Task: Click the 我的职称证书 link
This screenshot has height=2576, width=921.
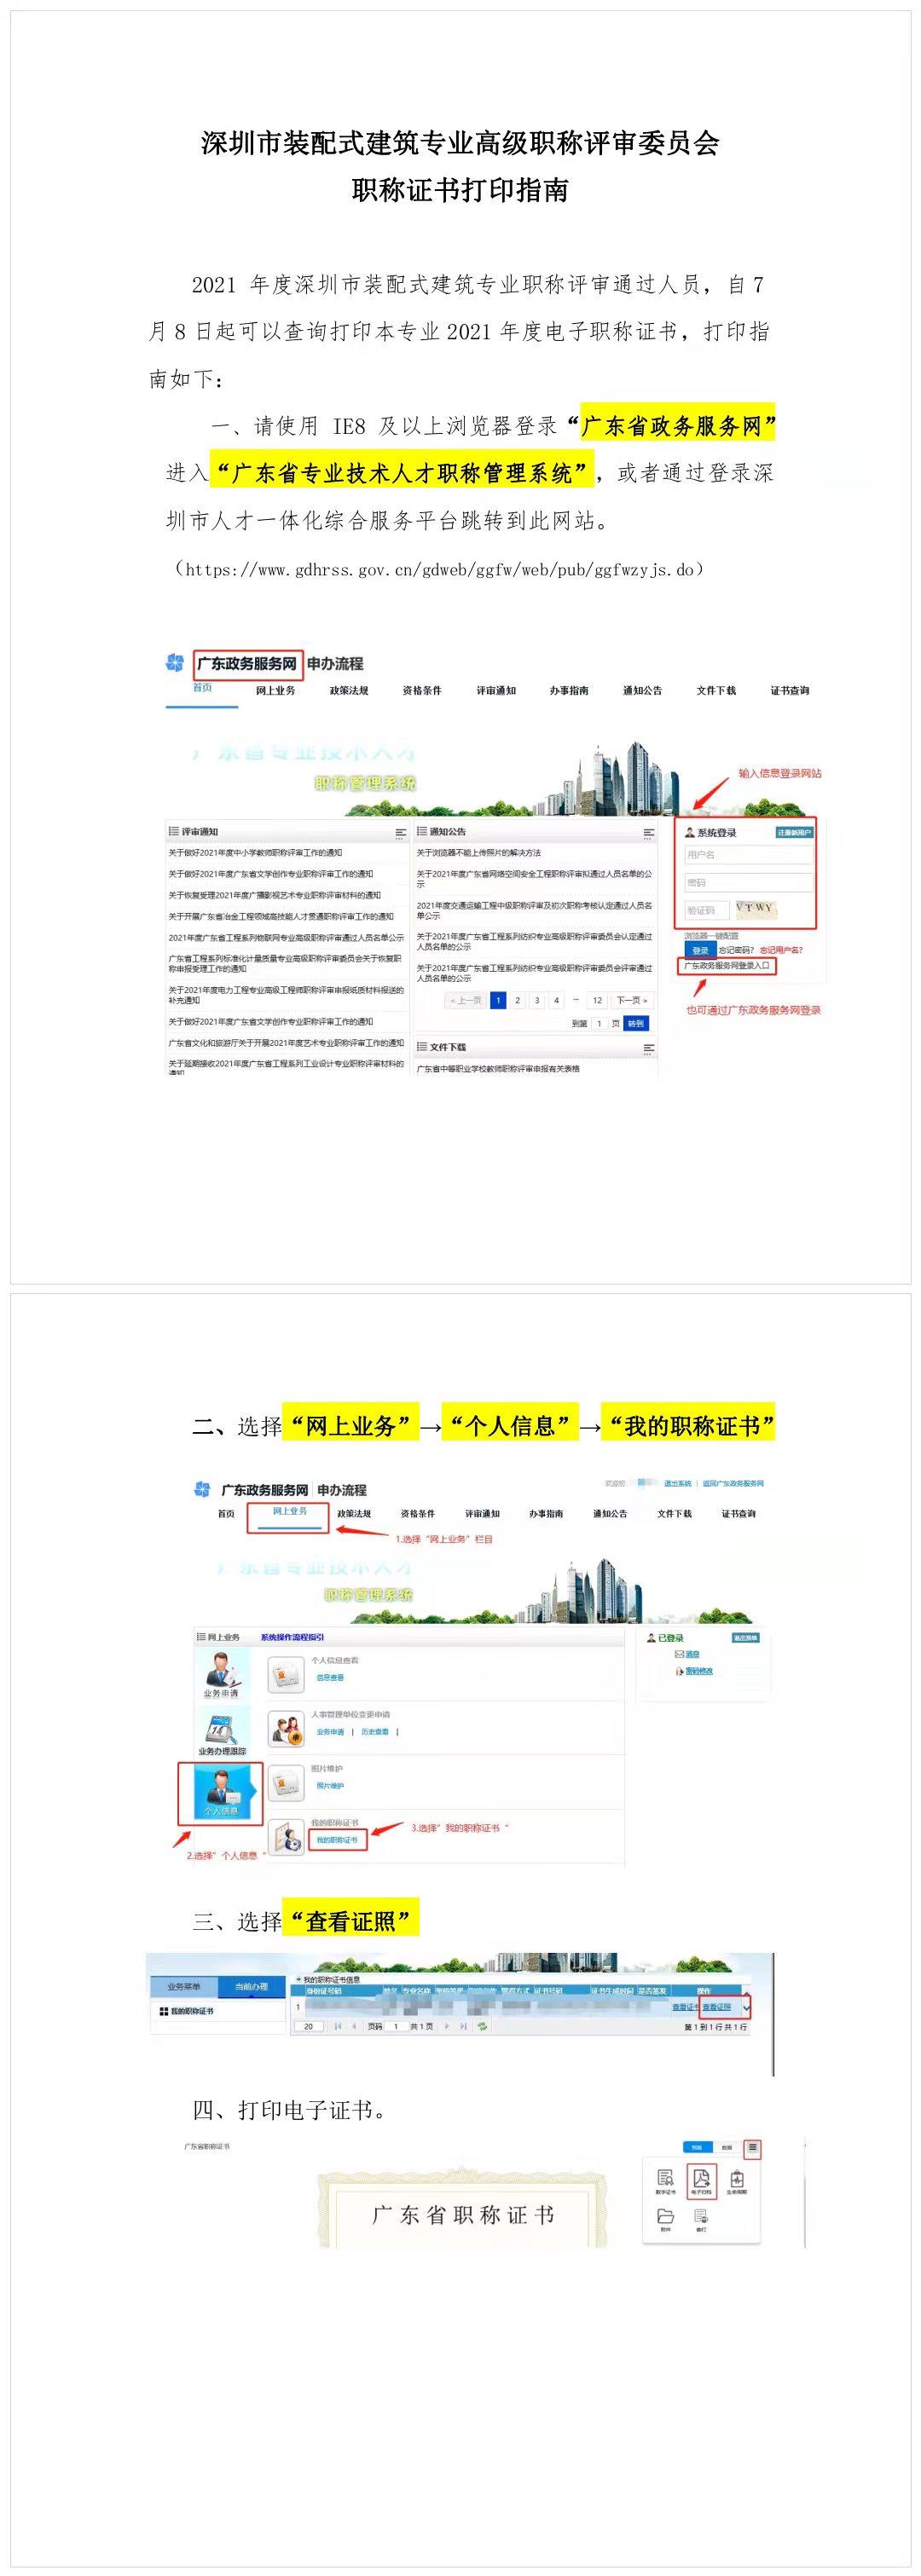Action: click(337, 1839)
